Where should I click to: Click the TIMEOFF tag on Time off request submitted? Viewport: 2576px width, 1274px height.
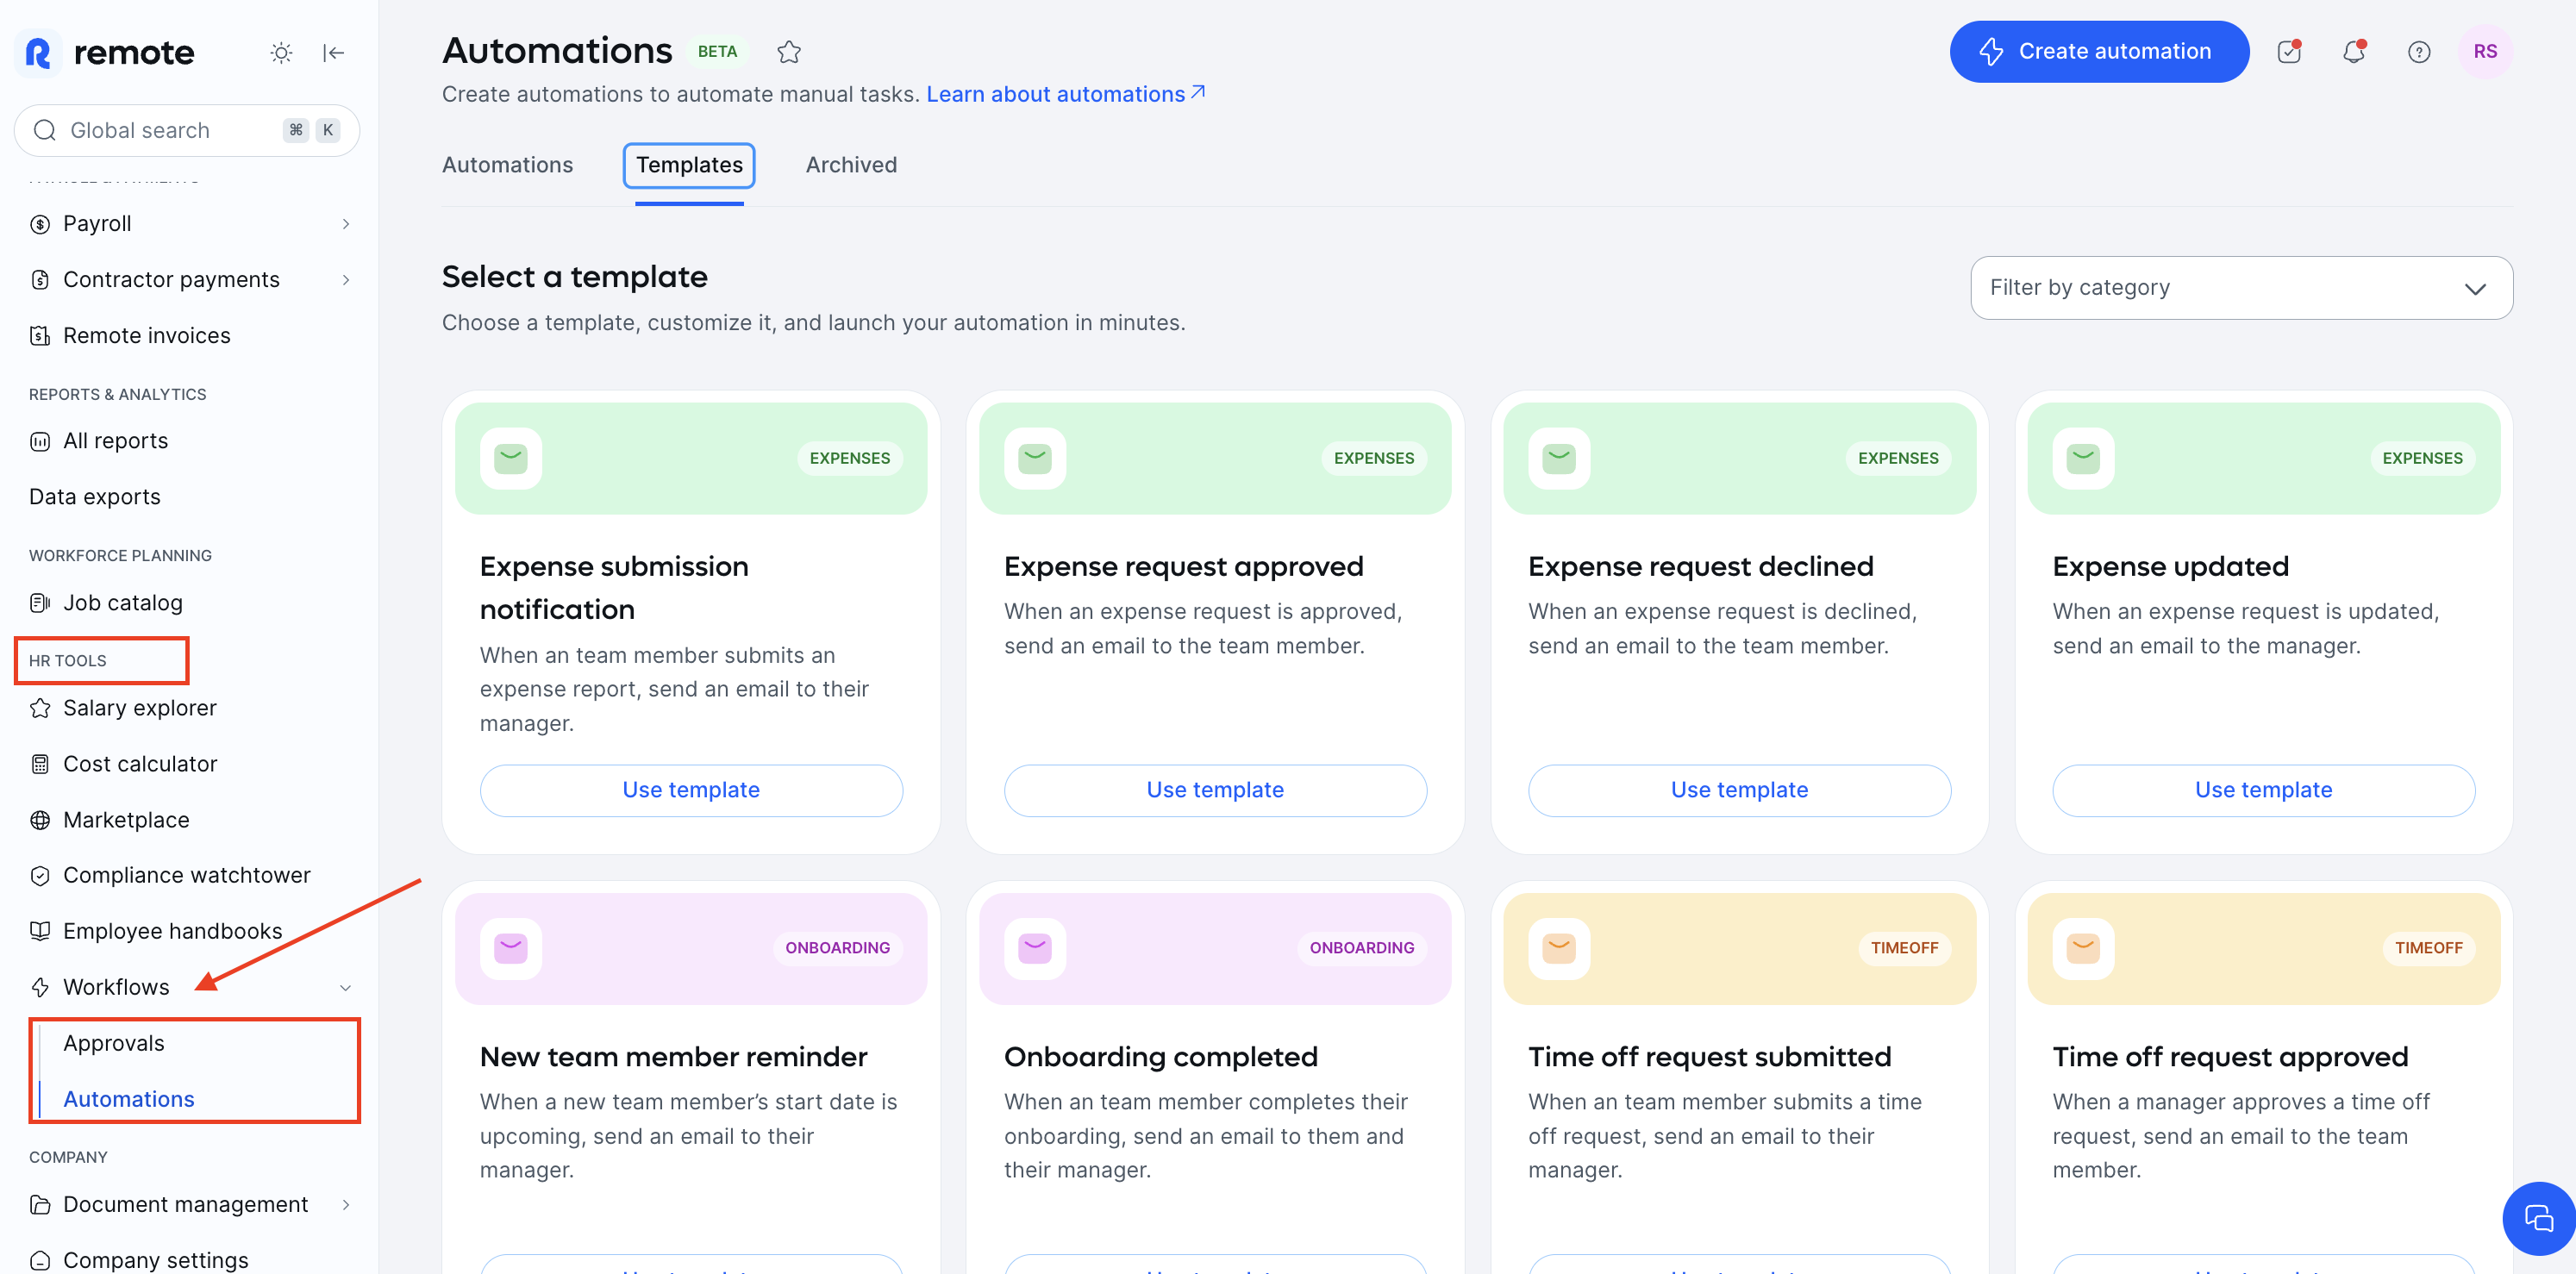click(x=1904, y=948)
